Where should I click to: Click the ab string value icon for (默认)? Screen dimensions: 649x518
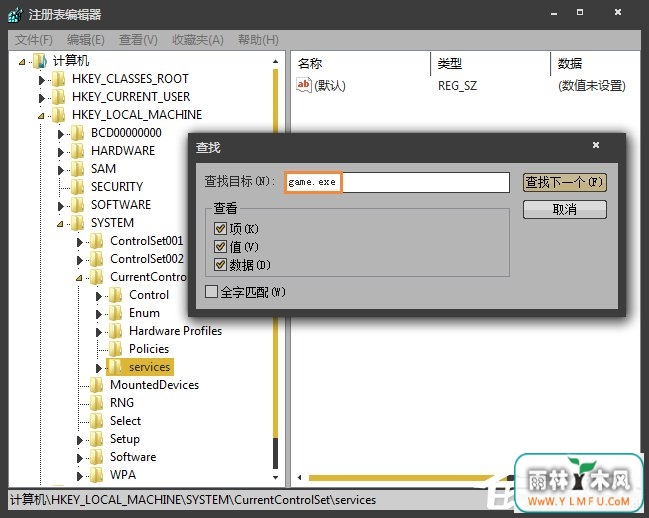[303, 86]
